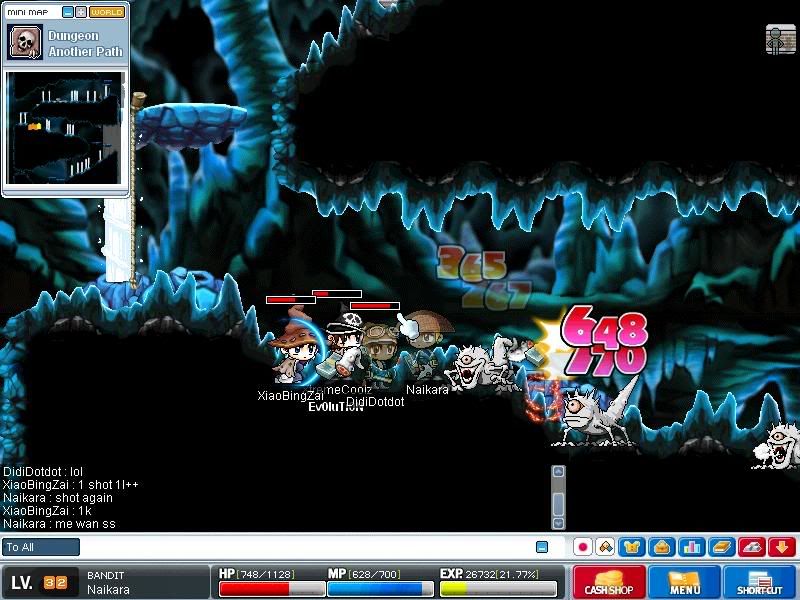Click the red HP gauge bar
The image size is (800, 600).
(x=272, y=589)
